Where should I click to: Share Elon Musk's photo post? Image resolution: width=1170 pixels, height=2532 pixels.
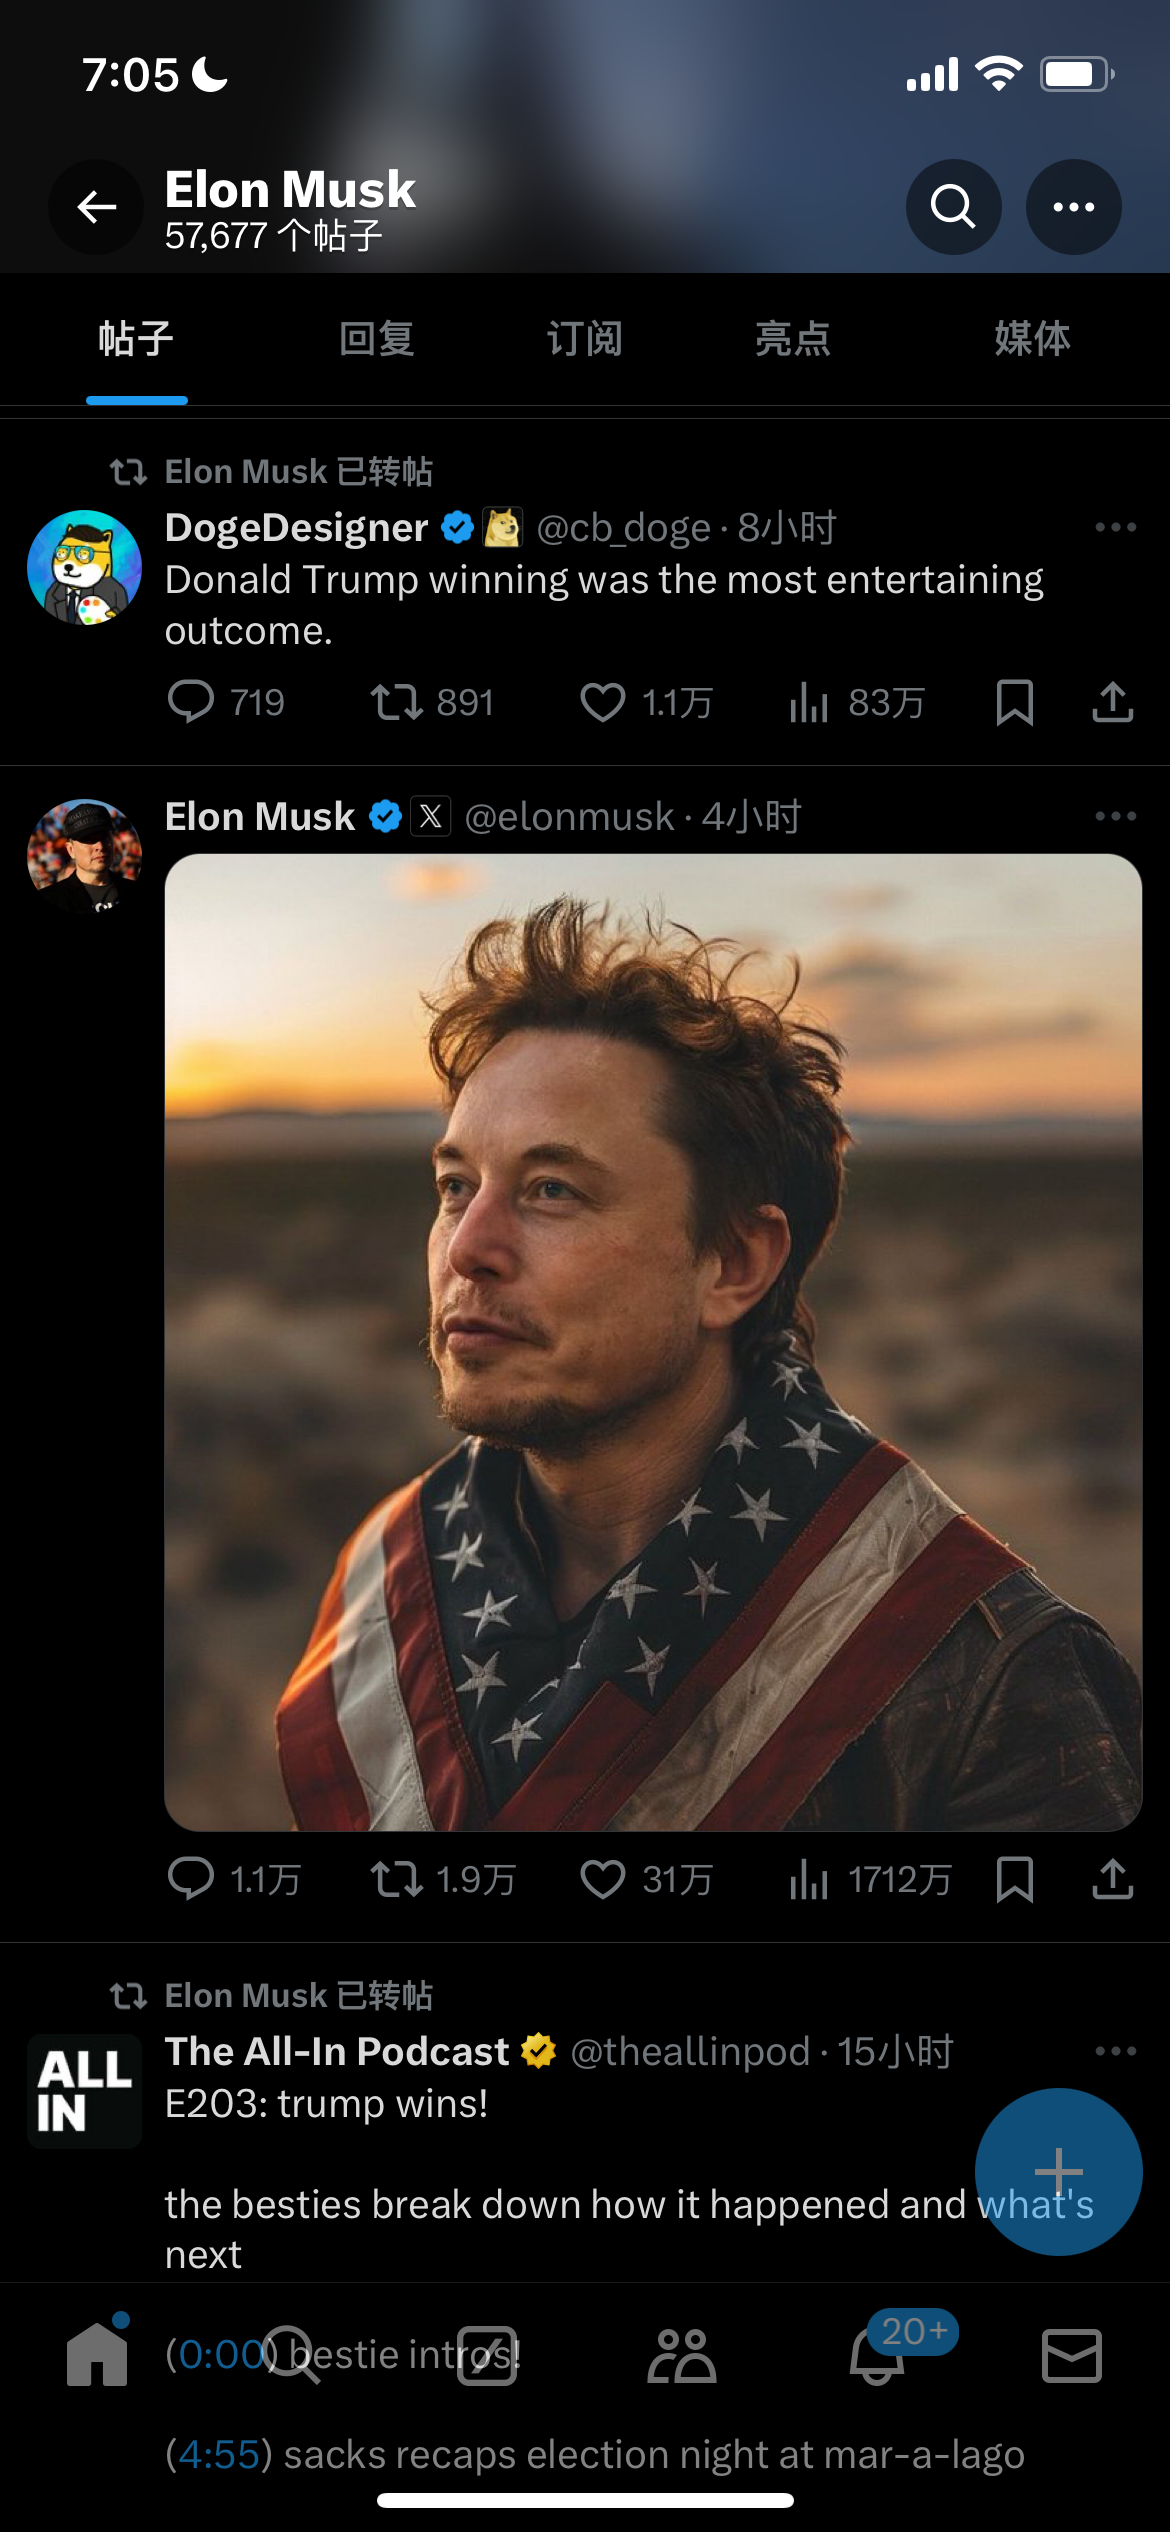[1112, 1879]
